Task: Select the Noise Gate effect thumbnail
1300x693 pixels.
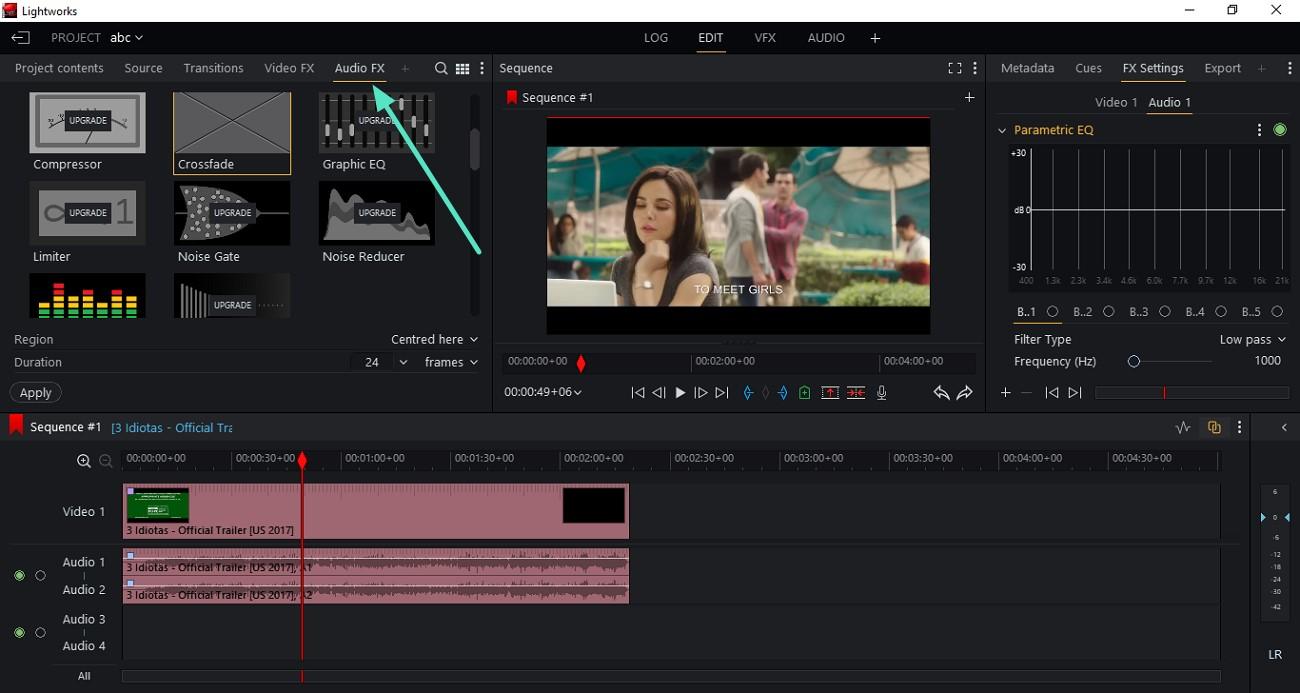Action: click(x=232, y=213)
